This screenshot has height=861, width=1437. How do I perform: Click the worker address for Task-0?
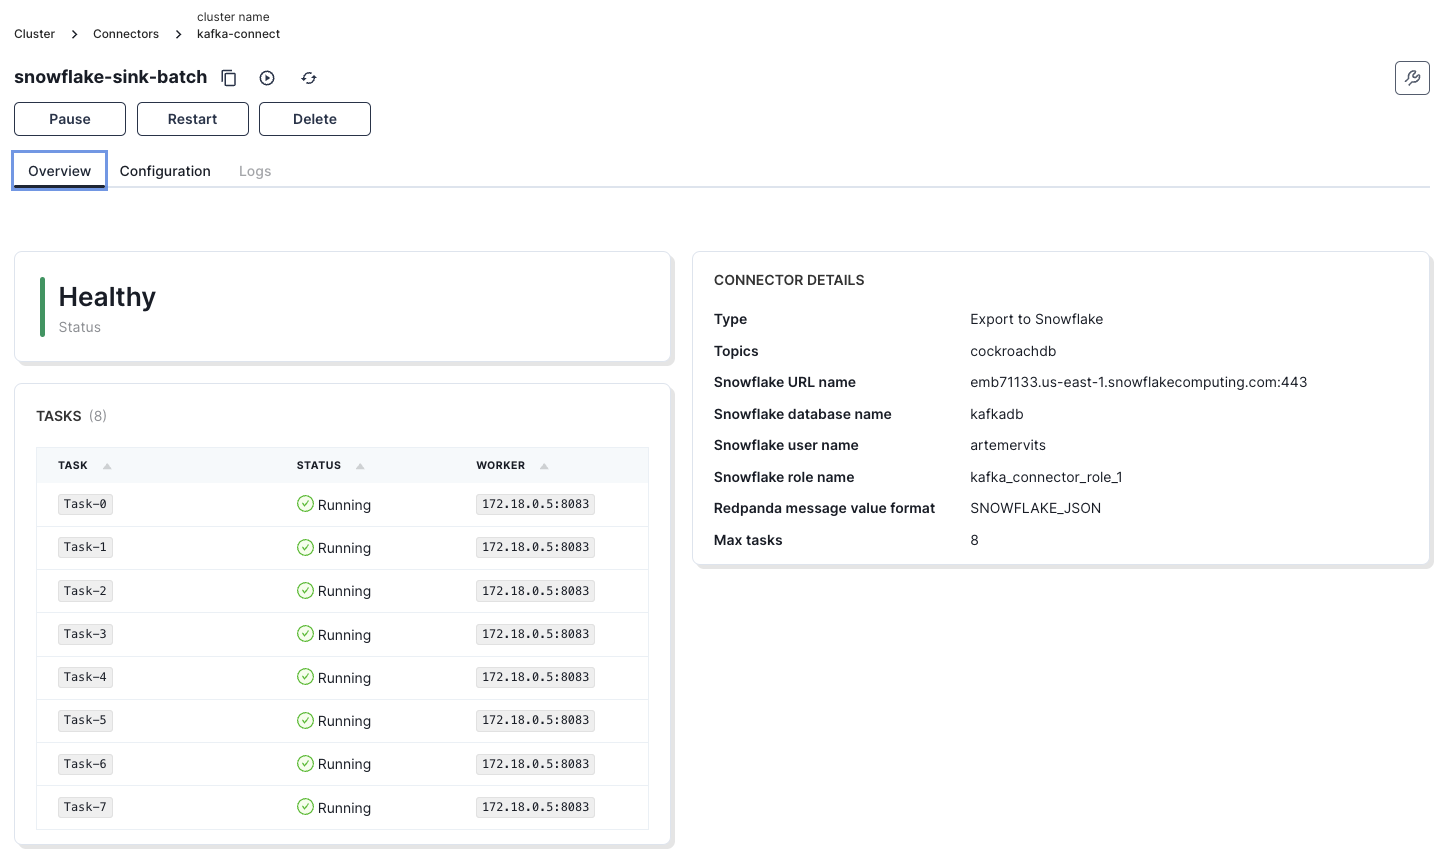click(x=536, y=504)
